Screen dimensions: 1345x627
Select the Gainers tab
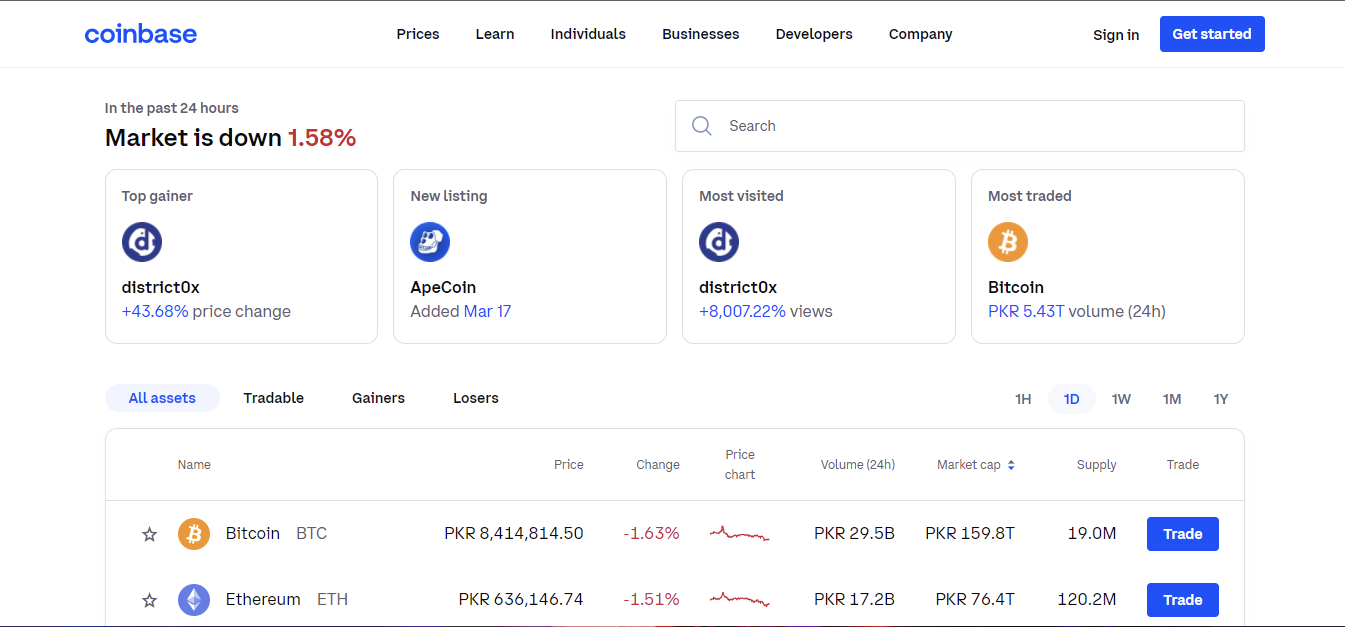(x=378, y=398)
